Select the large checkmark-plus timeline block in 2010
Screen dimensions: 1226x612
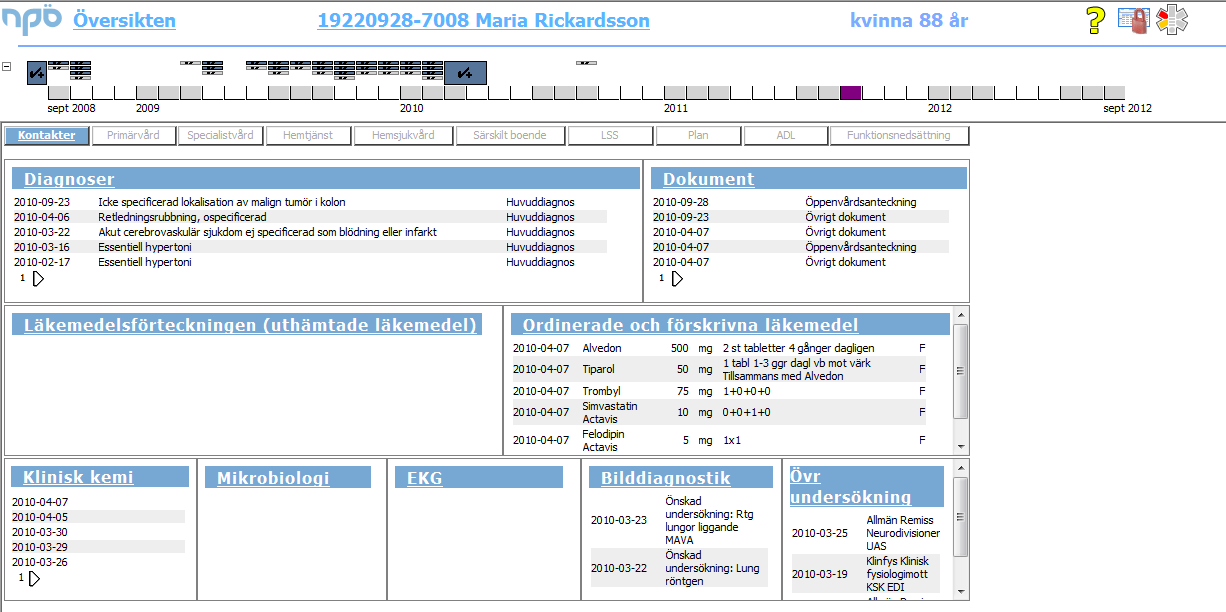[x=465, y=73]
